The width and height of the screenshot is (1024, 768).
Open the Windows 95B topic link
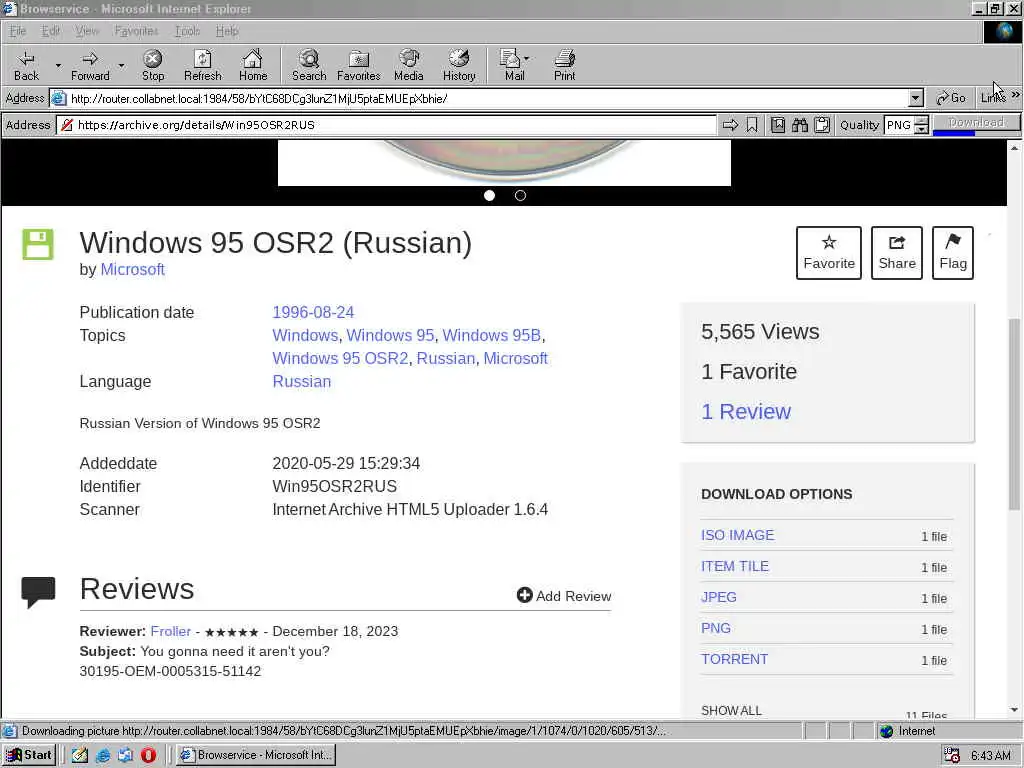click(x=492, y=335)
